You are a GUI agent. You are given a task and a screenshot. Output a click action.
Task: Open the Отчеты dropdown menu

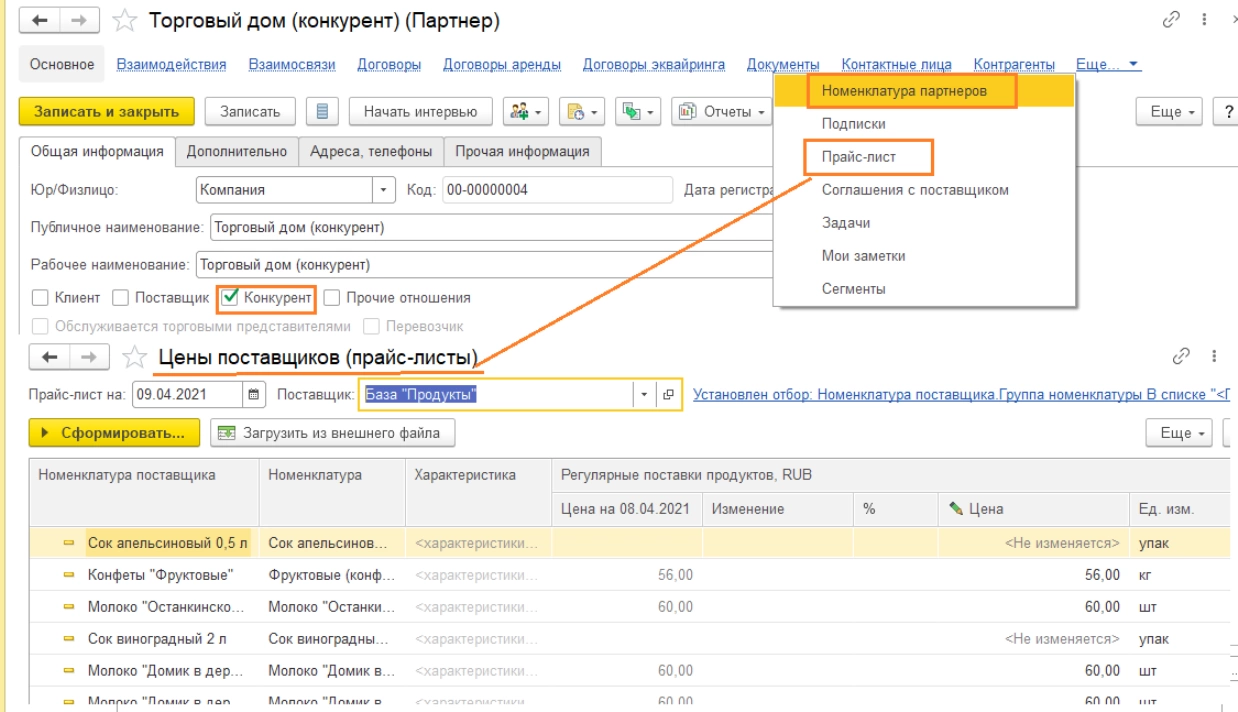point(726,111)
